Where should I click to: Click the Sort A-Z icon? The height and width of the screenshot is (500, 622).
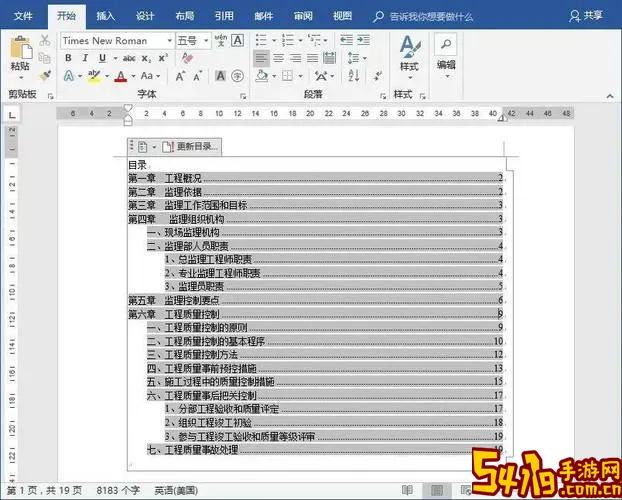(354, 75)
